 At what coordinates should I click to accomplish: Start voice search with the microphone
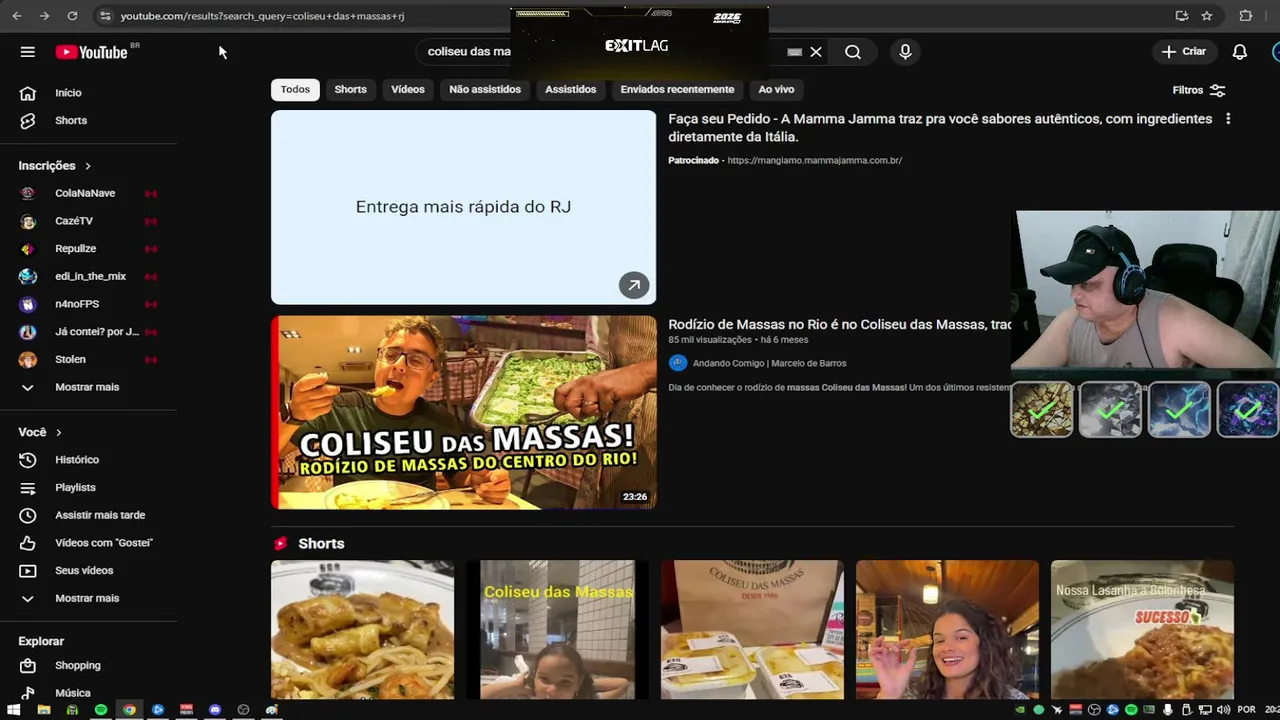[905, 52]
